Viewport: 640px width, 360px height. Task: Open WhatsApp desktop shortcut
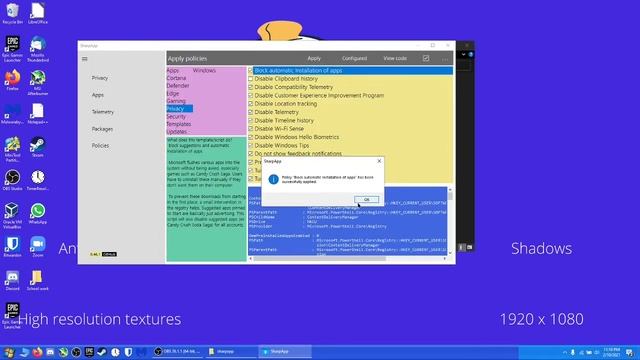(x=38, y=214)
